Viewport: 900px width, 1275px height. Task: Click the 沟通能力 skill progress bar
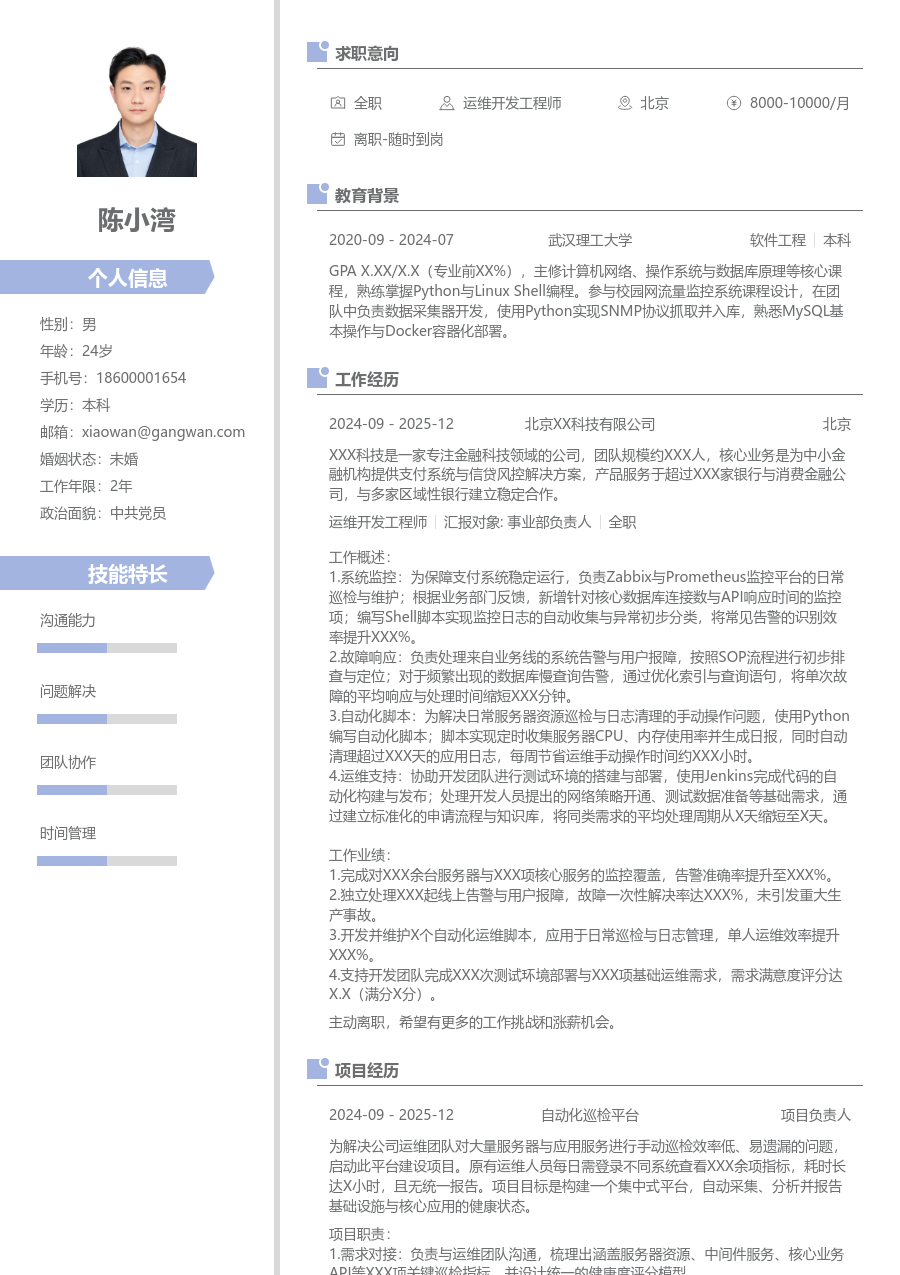coord(107,647)
